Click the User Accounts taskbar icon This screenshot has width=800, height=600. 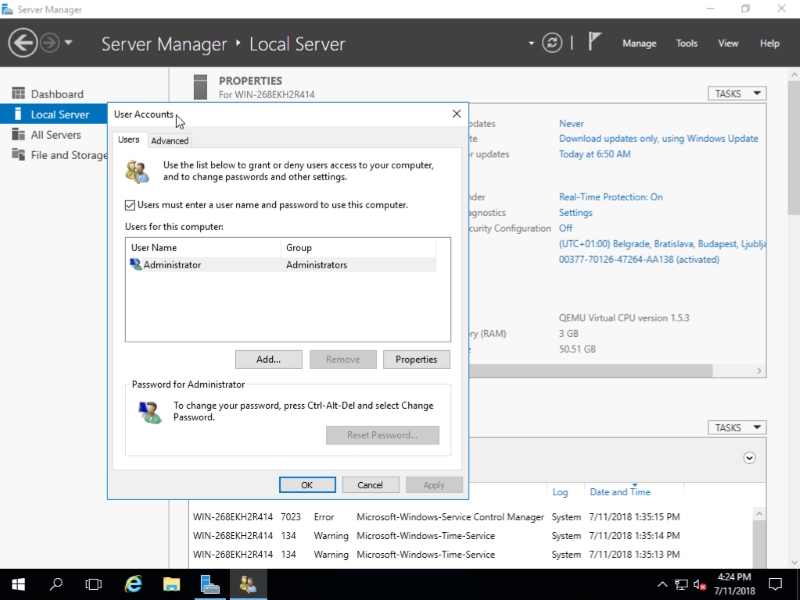pyautogui.click(x=248, y=584)
